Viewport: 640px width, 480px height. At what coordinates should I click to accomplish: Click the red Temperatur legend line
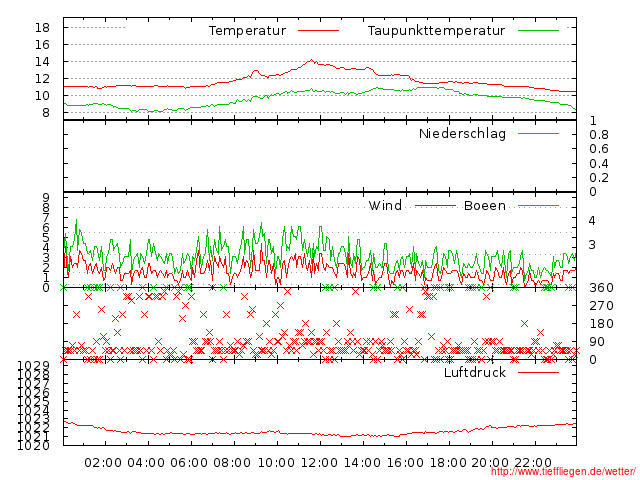pyautogui.click(x=318, y=31)
